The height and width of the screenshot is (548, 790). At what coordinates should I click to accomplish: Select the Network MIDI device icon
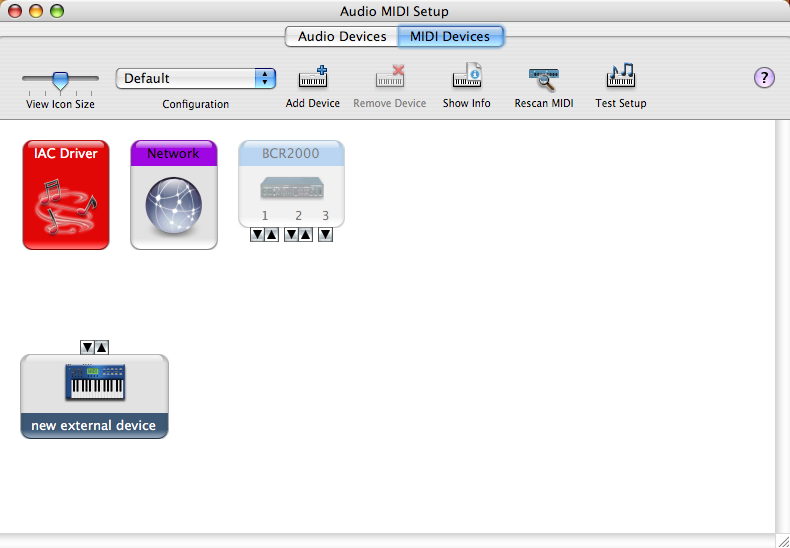pyautogui.click(x=174, y=195)
